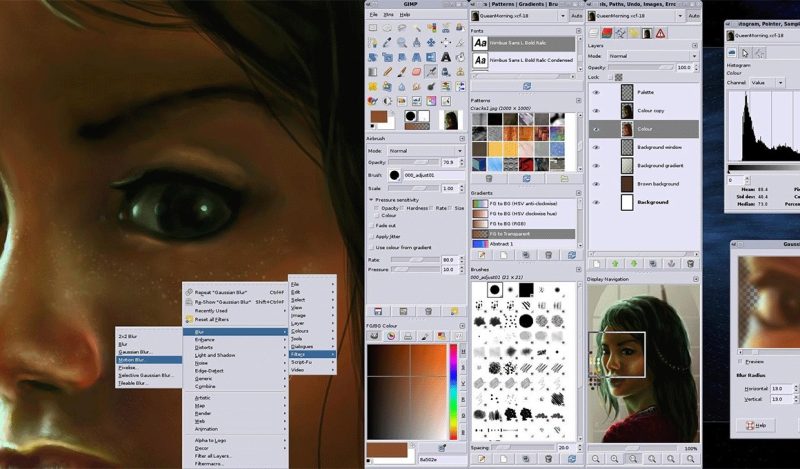Open the Airbrush Mode dropdown
Image resolution: width=800 pixels, height=469 pixels.
[x=426, y=151]
